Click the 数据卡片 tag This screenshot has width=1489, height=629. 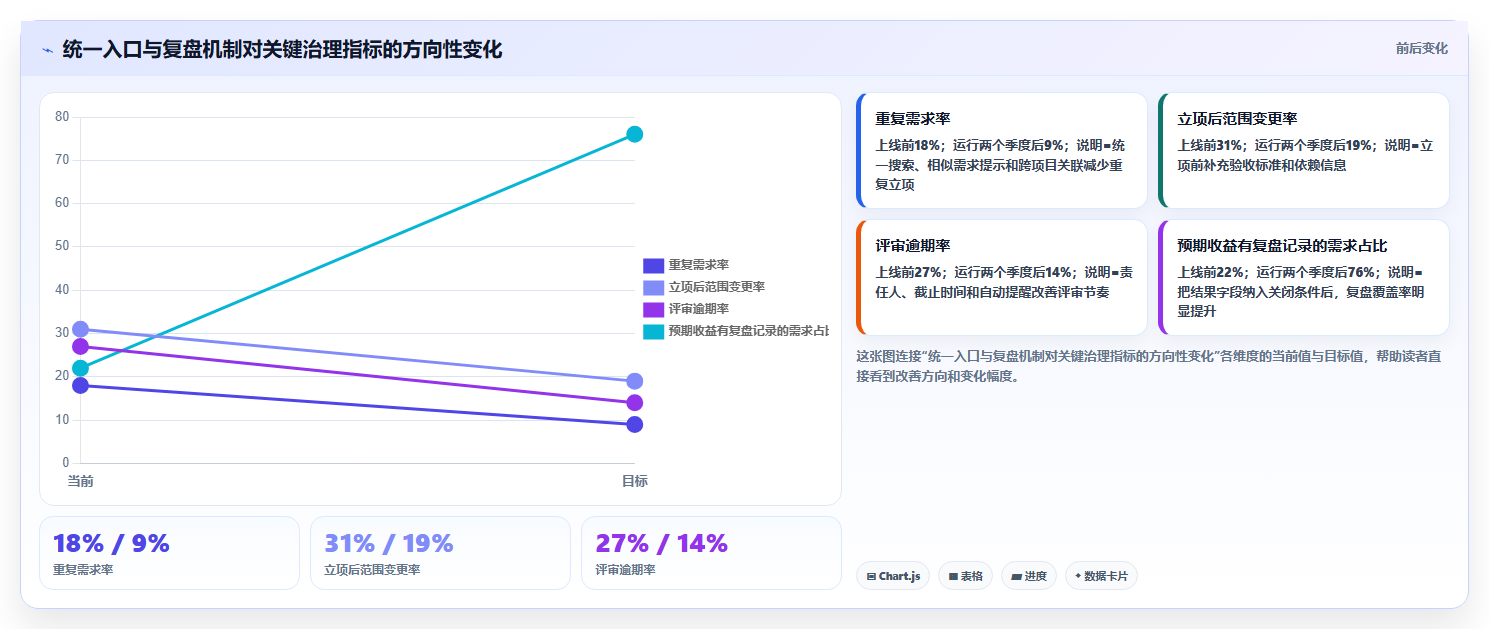1101,576
